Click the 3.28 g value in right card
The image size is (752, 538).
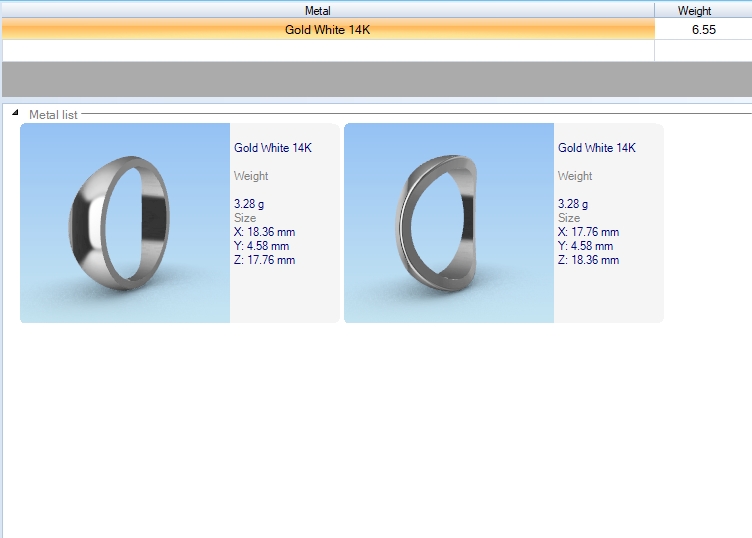[x=573, y=204]
